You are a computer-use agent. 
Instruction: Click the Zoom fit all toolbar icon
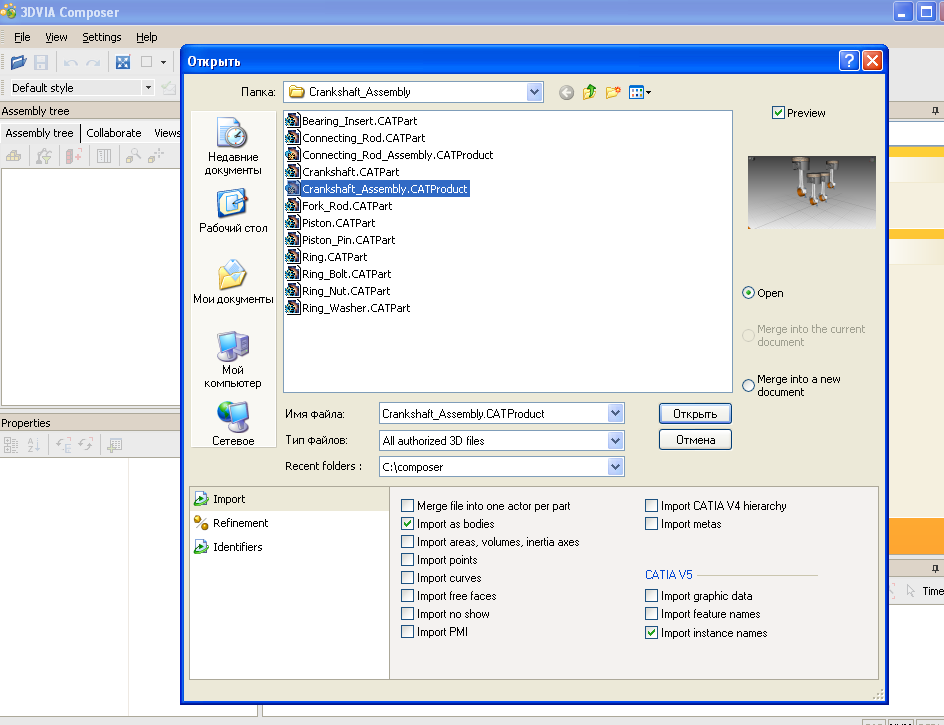123,62
